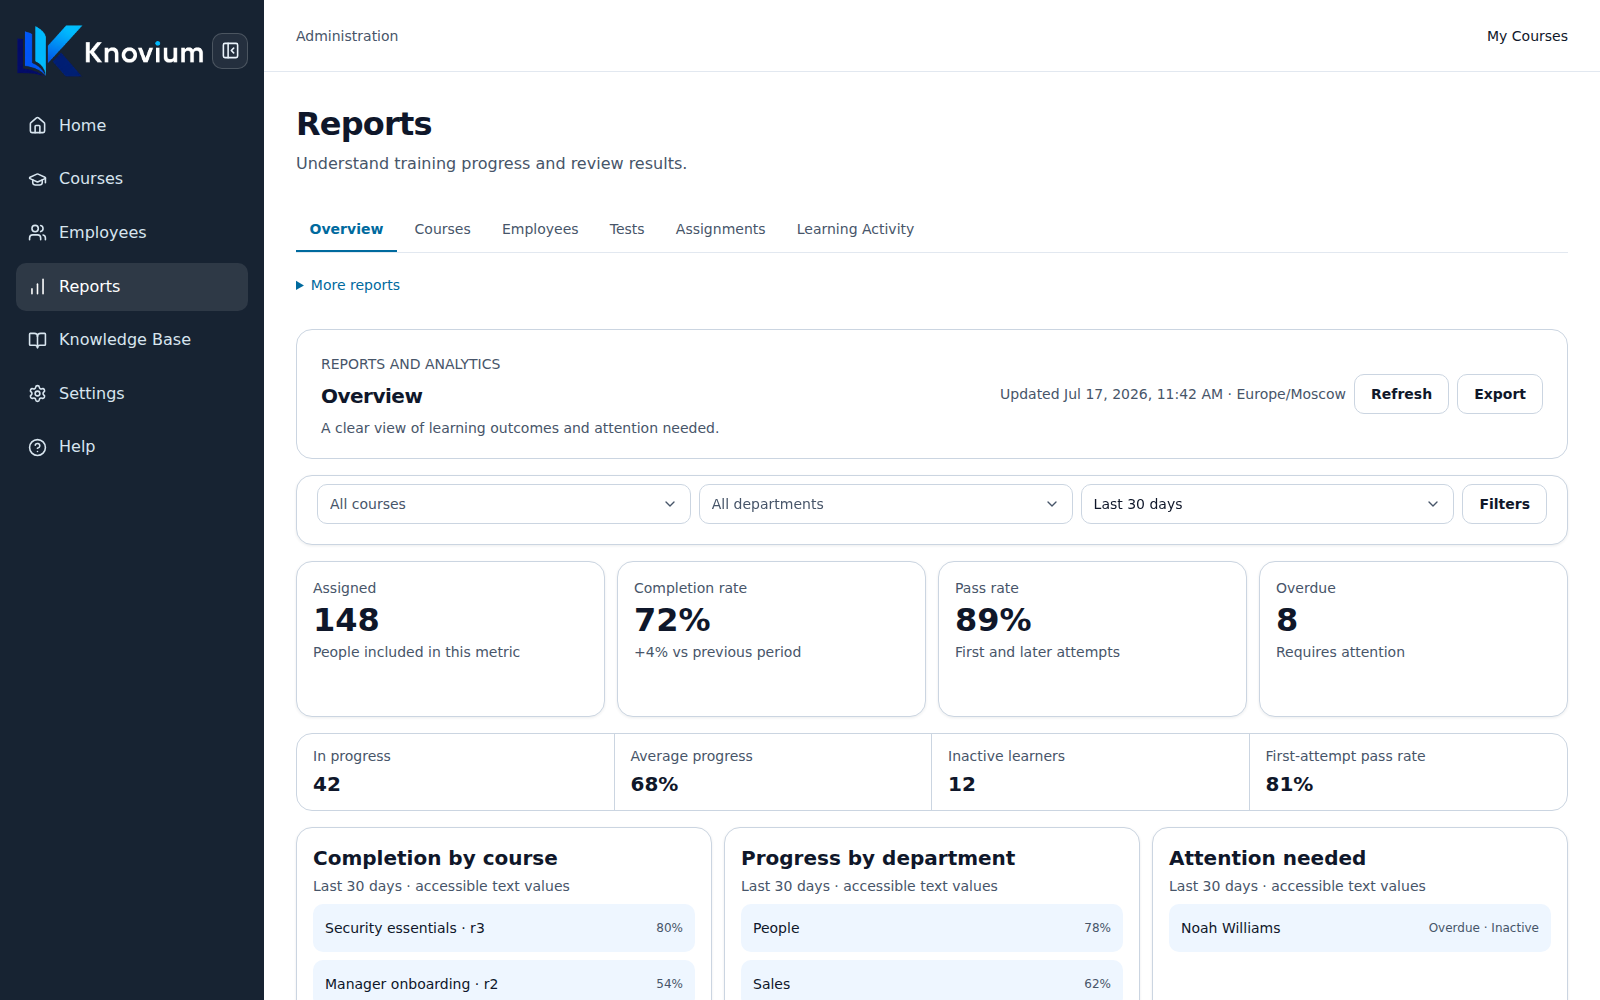Click the Overdue · Inactive status label
This screenshot has height=1000, width=1600.
coord(1483,928)
